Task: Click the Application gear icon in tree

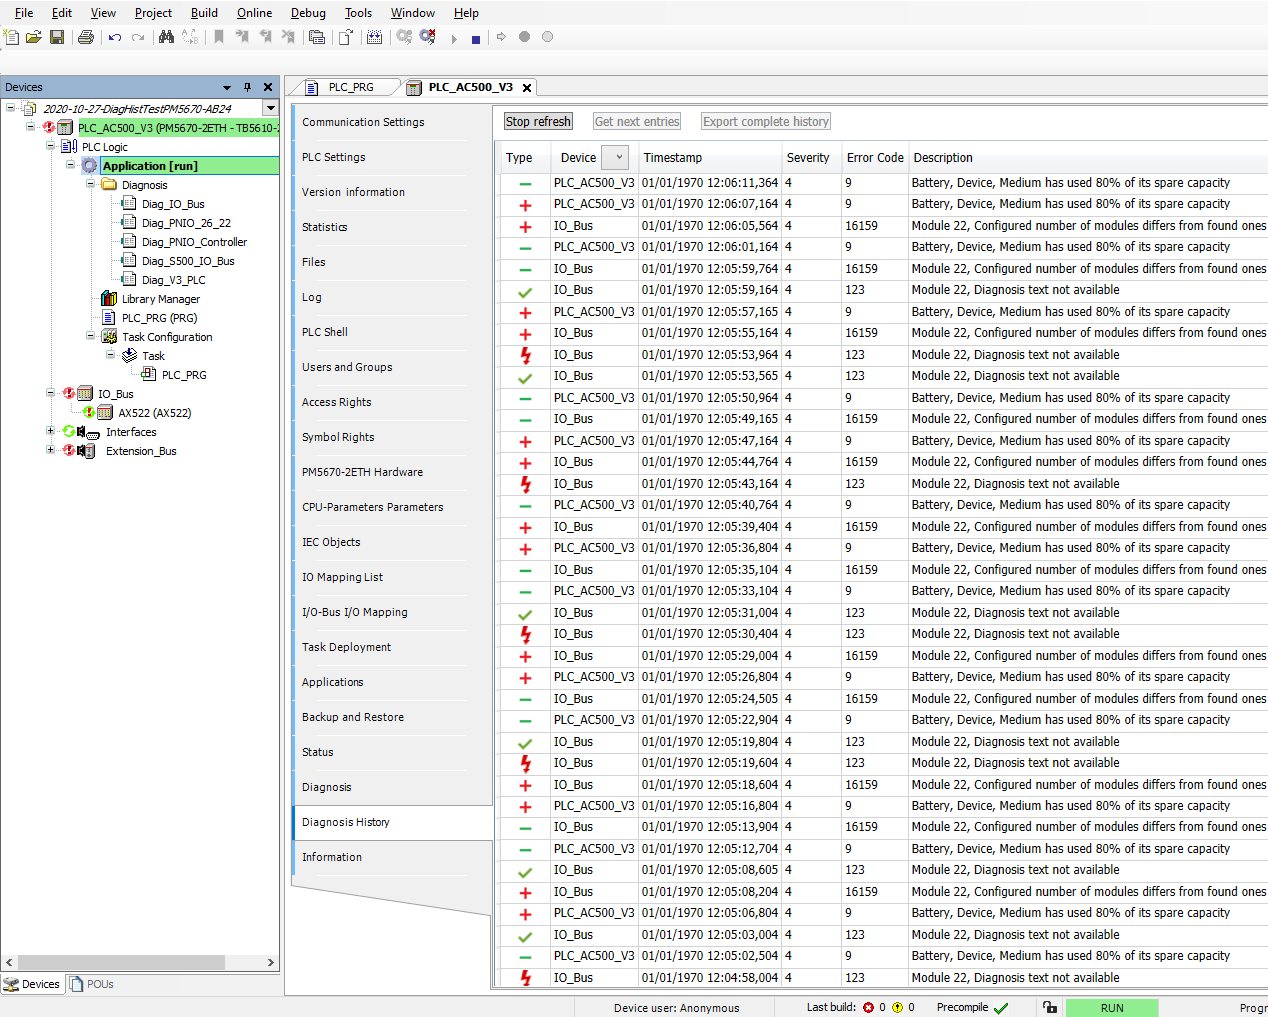Action: click(90, 166)
